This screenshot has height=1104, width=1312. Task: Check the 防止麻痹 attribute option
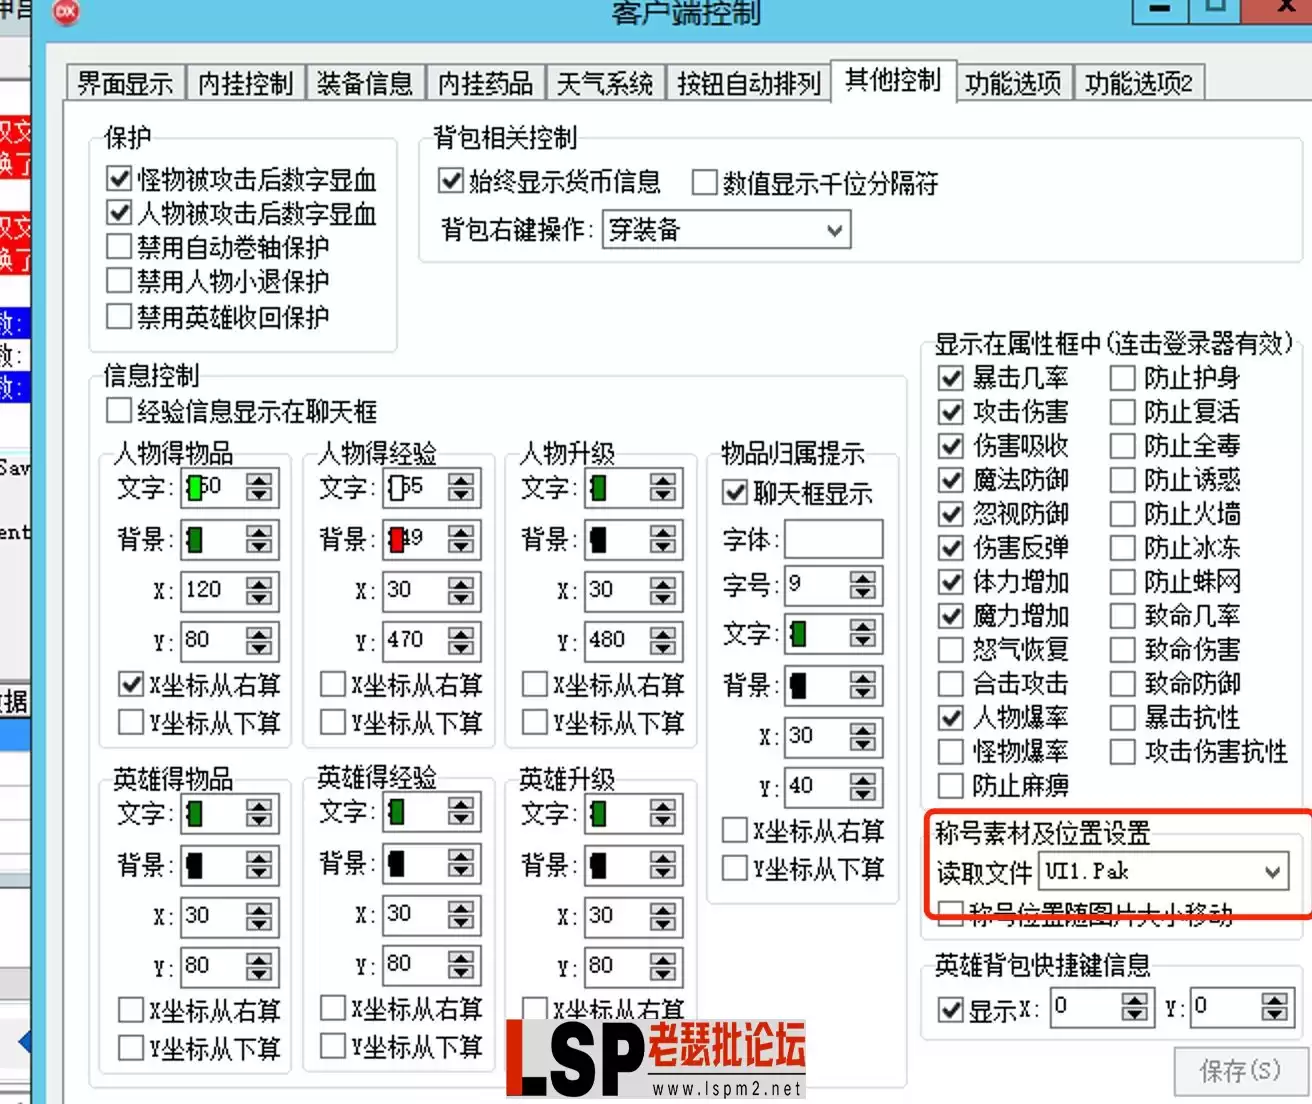click(950, 785)
